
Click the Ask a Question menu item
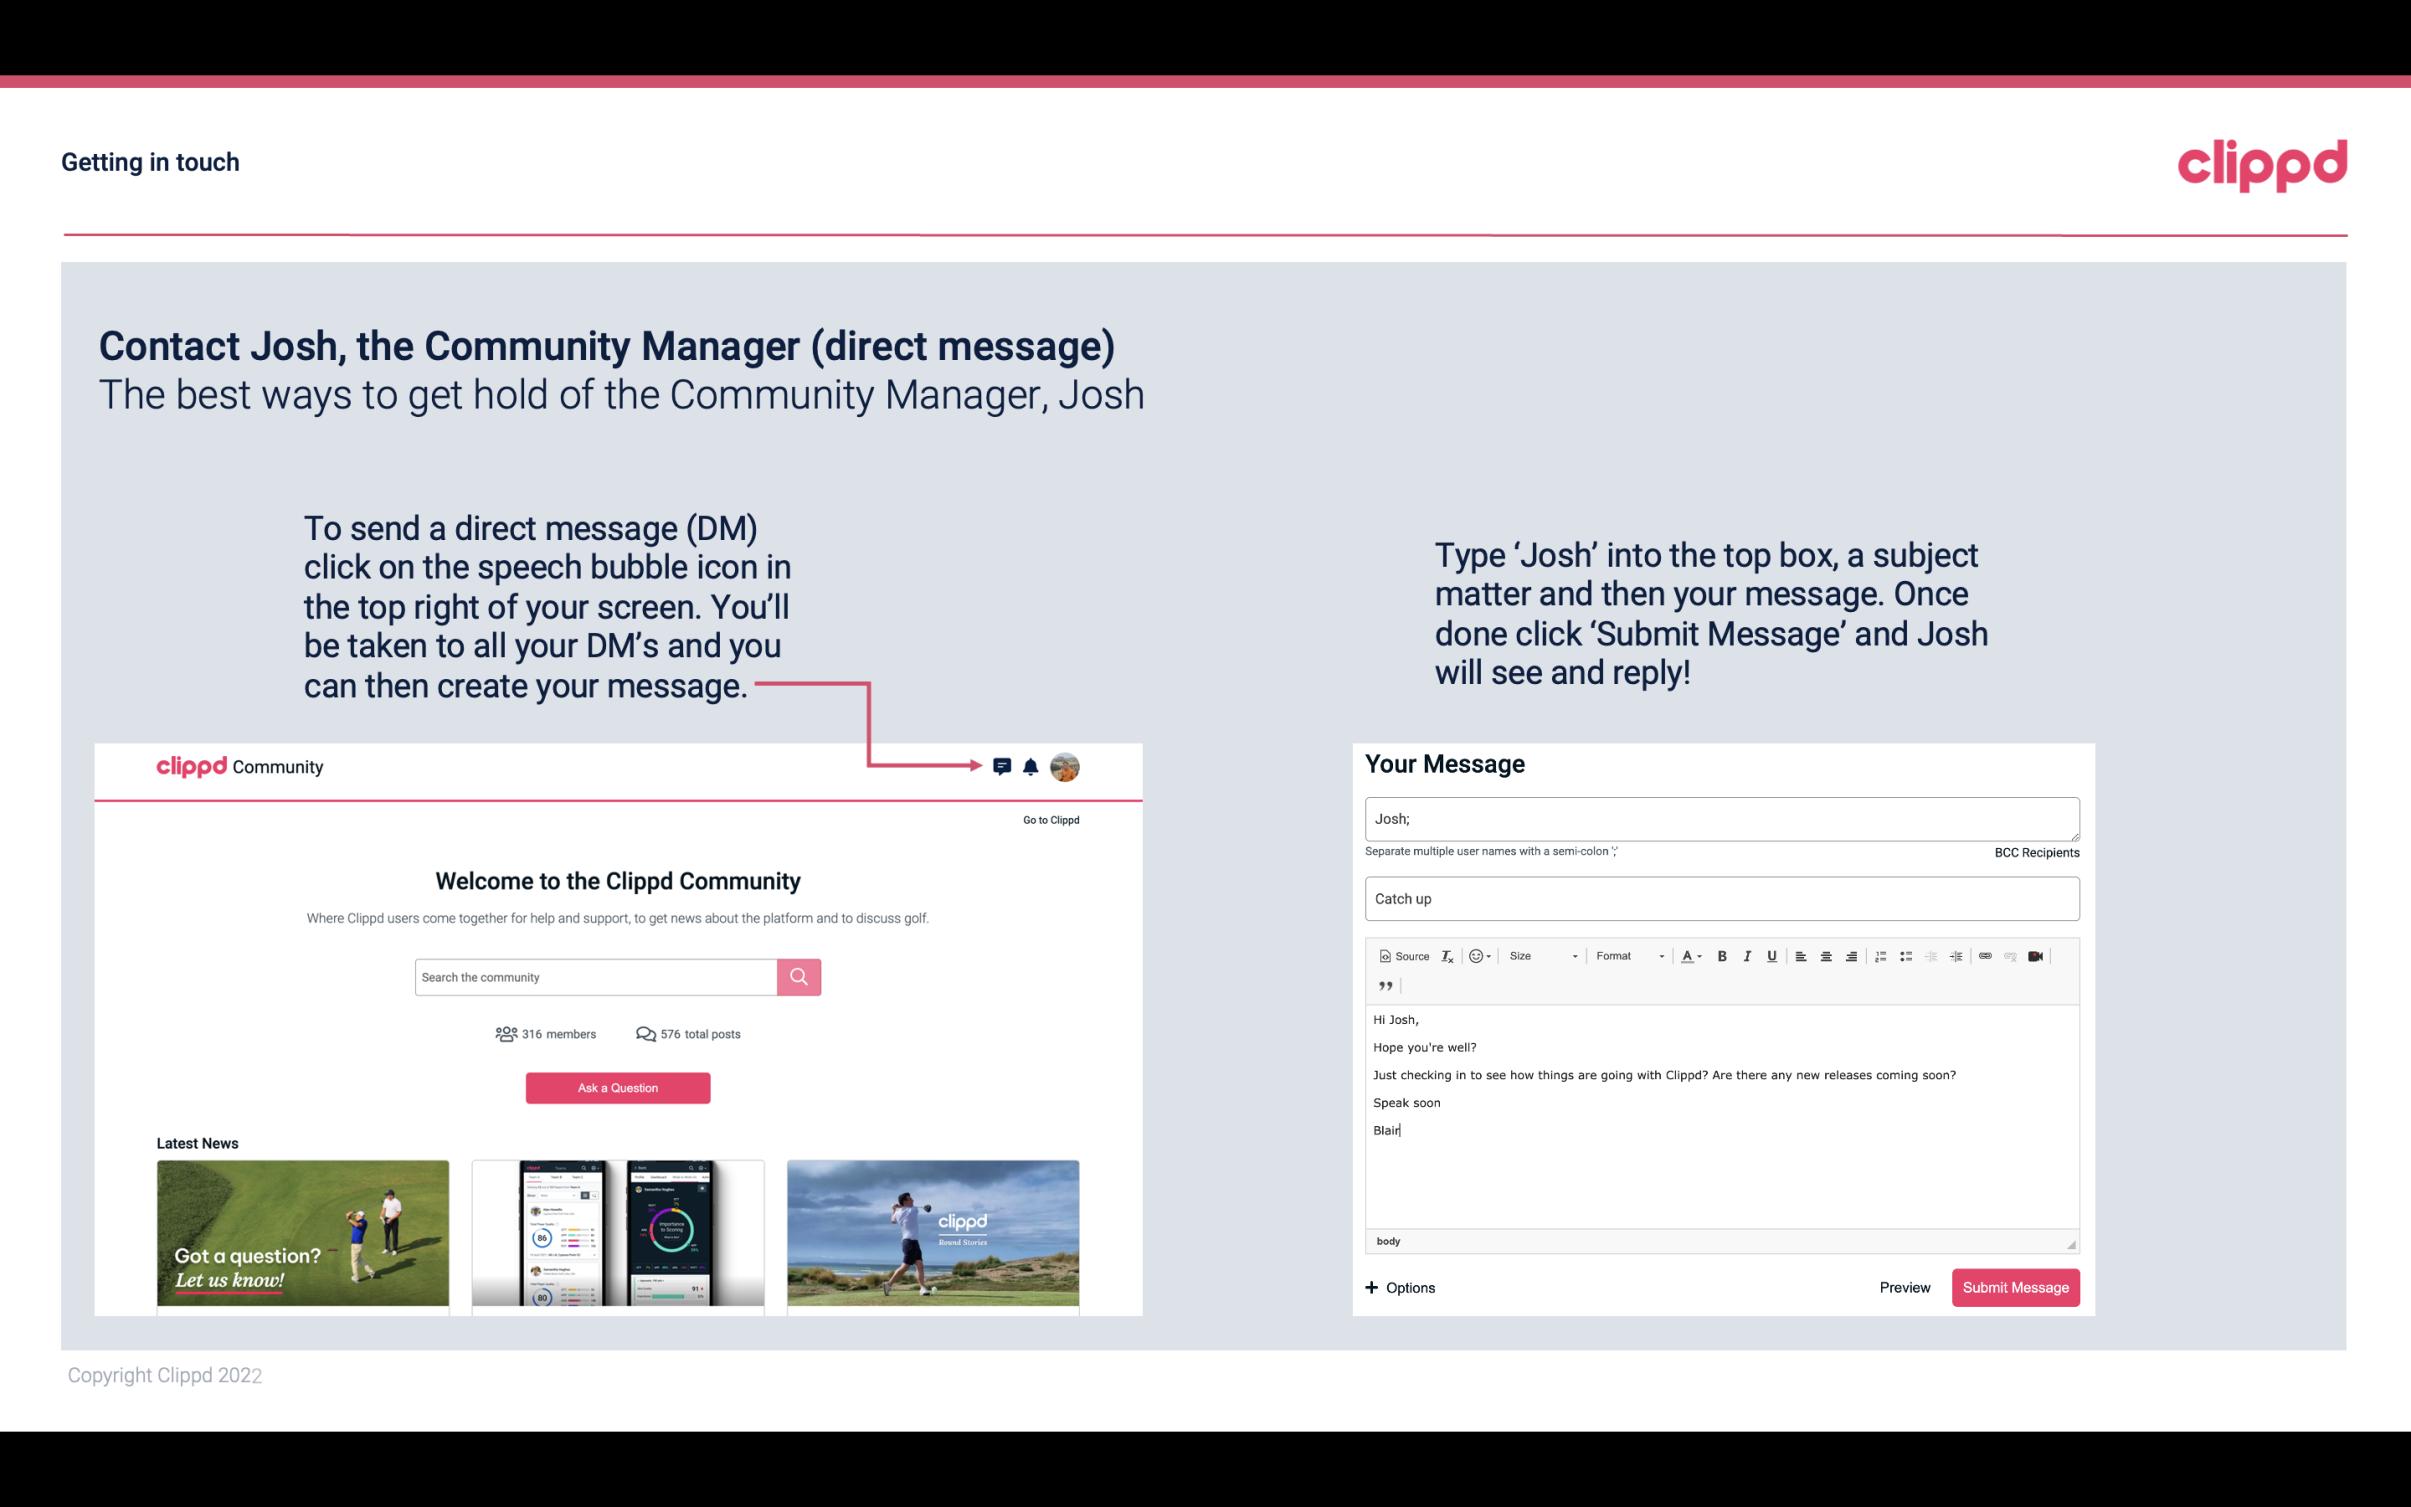tap(618, 1085)
